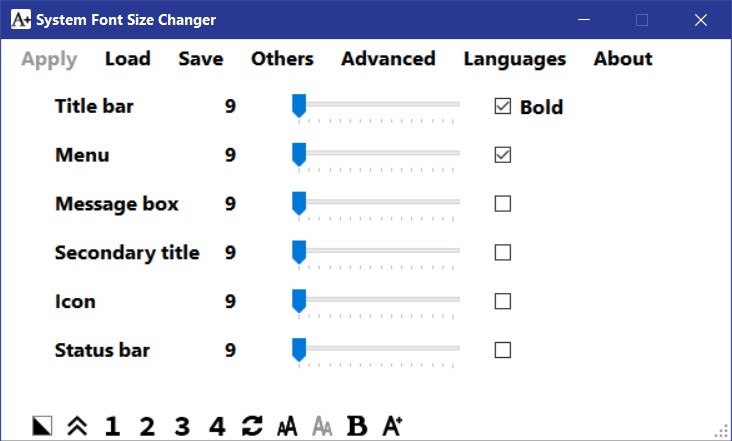Uncheck the bold checkbox for Menu
Screen dimensions: 732x441
(503, 155)
